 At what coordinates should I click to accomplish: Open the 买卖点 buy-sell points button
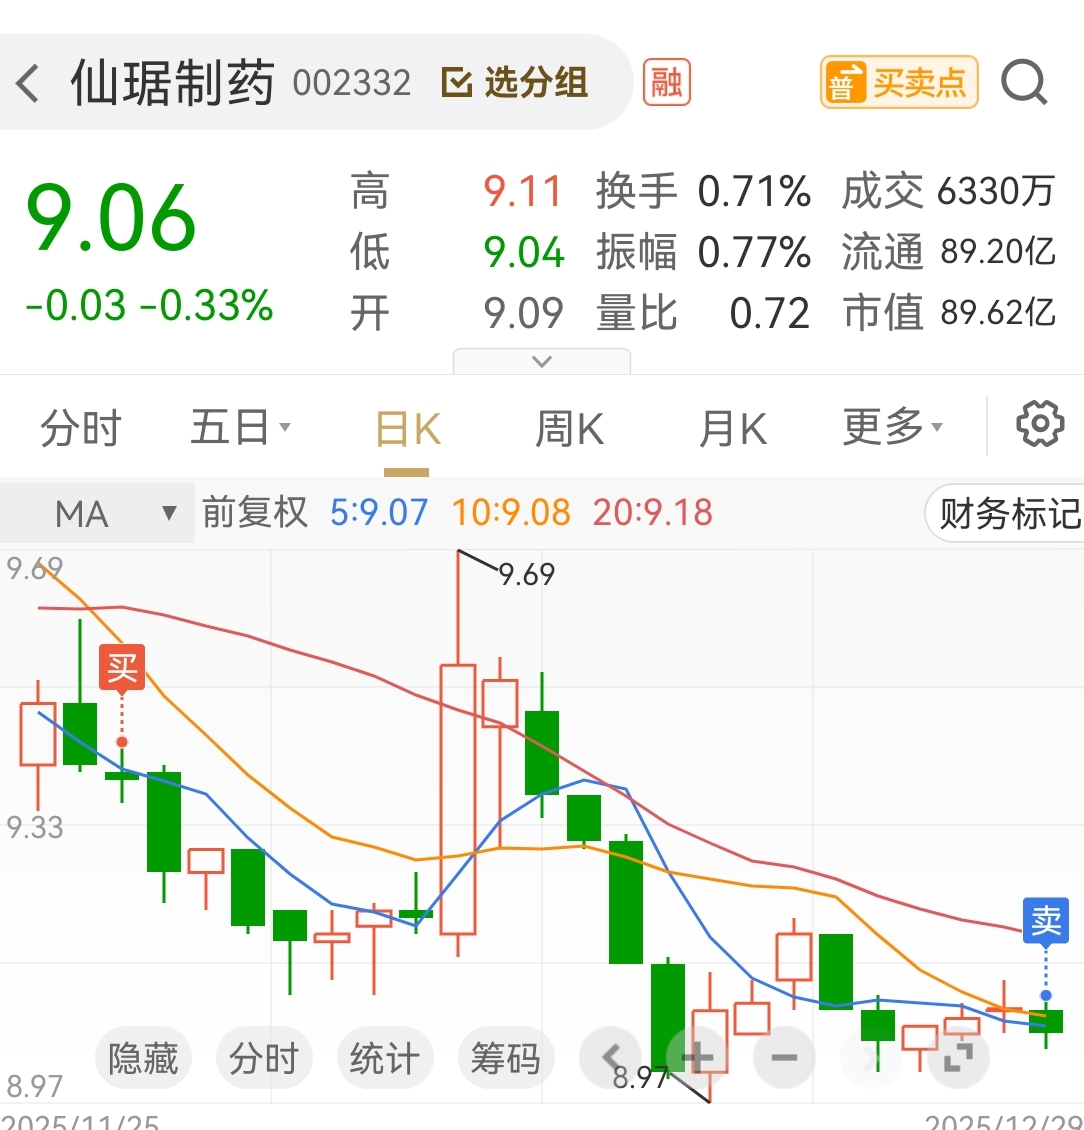[899, 82]
